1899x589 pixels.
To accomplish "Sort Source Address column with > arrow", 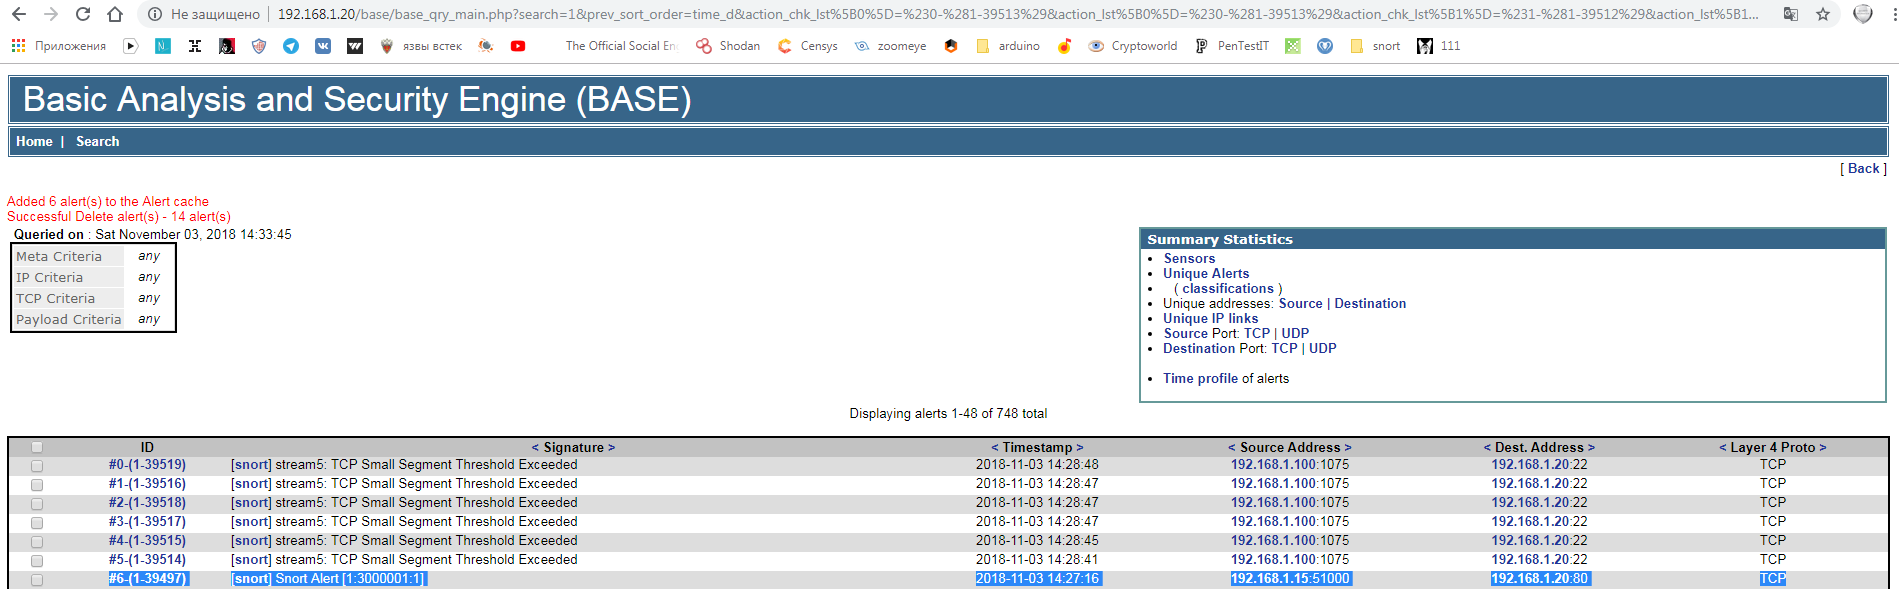I will click(x=1348, y=448).
